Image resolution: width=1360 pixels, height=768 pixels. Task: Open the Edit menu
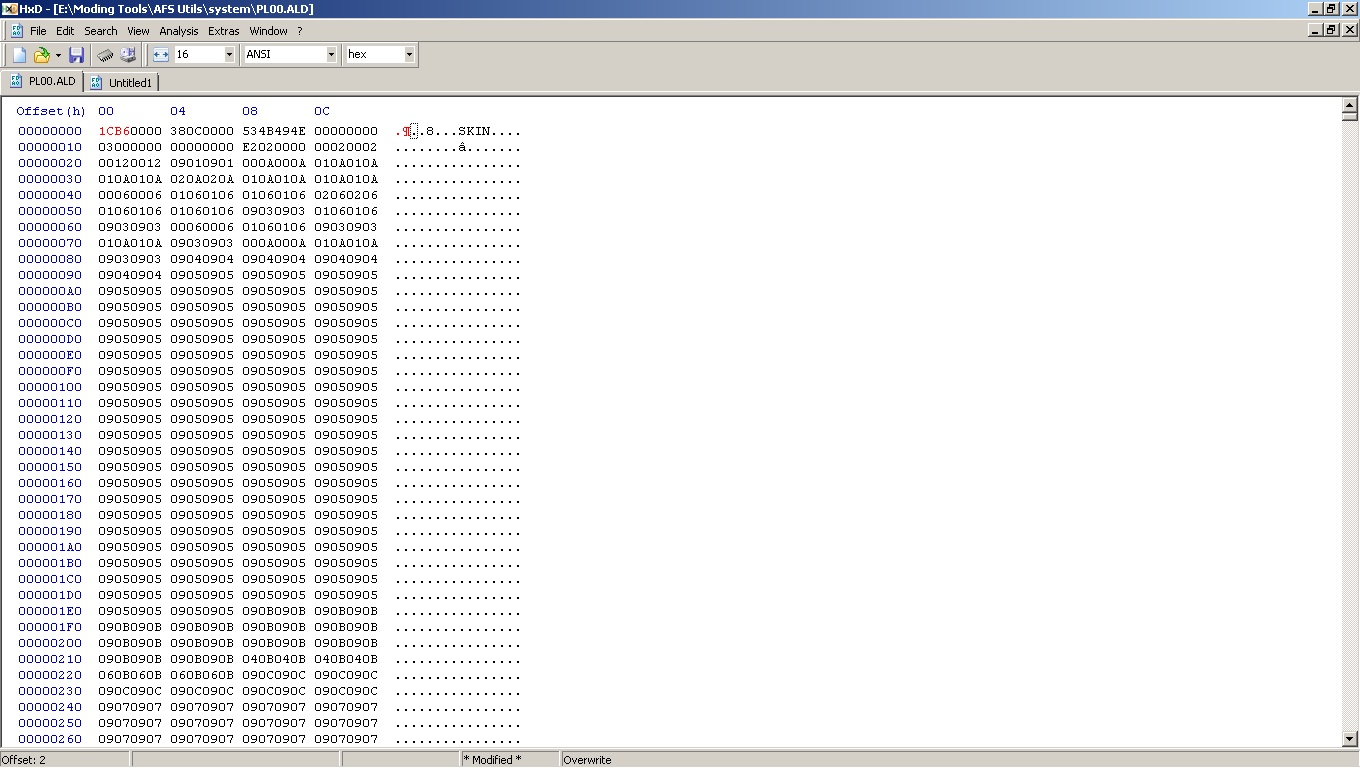[65, 31]
